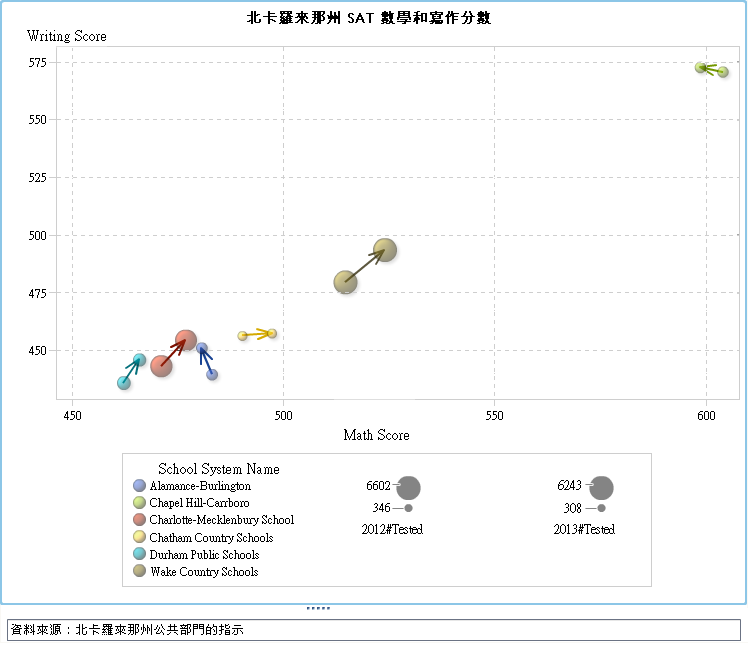
Task: Select the lower-left Wake Country Schools bubble
Action: click(x=345, y=282)
